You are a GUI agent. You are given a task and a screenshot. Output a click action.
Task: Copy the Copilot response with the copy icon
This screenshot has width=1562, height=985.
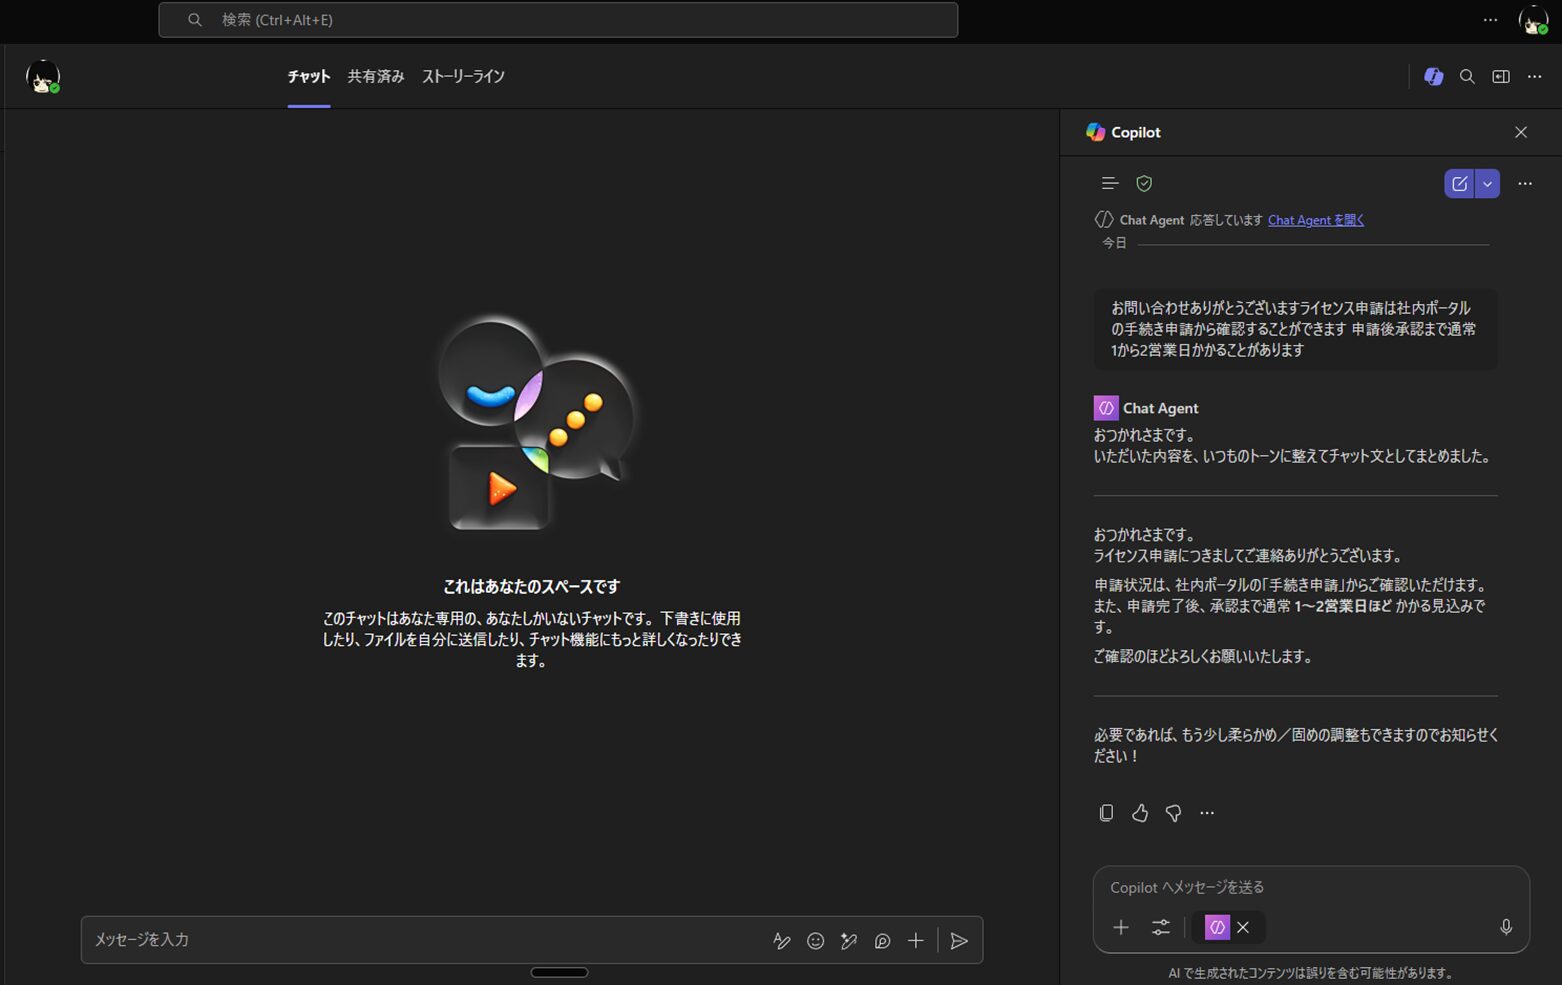click(x=1106, y=813)
